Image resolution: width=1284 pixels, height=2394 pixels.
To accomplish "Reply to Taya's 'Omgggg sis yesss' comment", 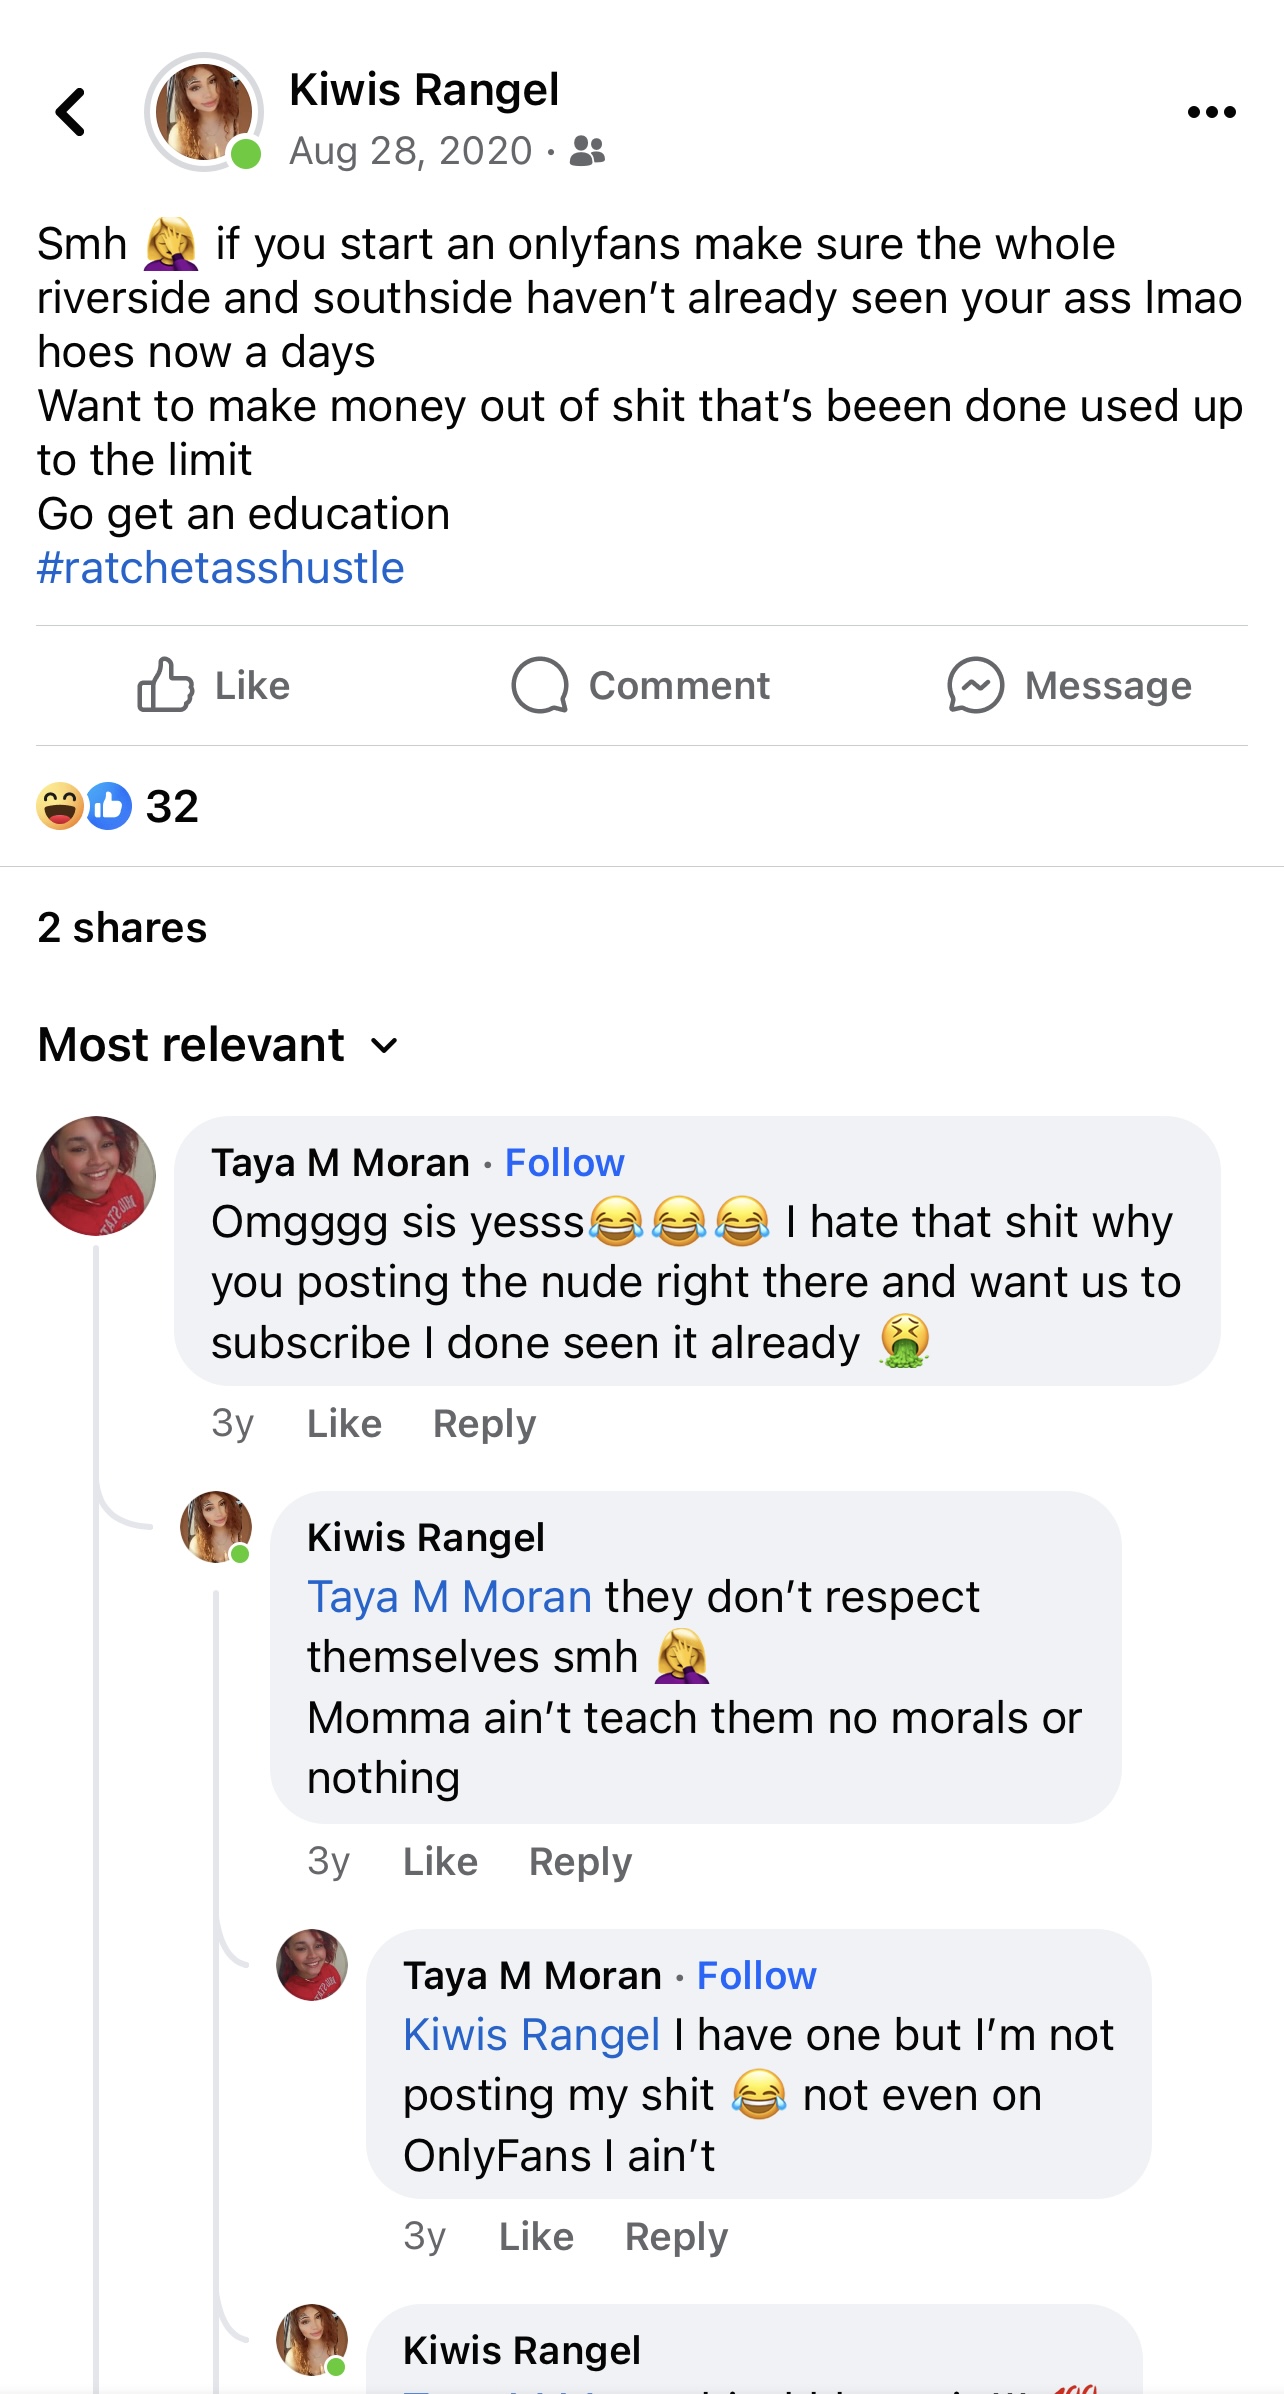I will [x=484, y=1423].
